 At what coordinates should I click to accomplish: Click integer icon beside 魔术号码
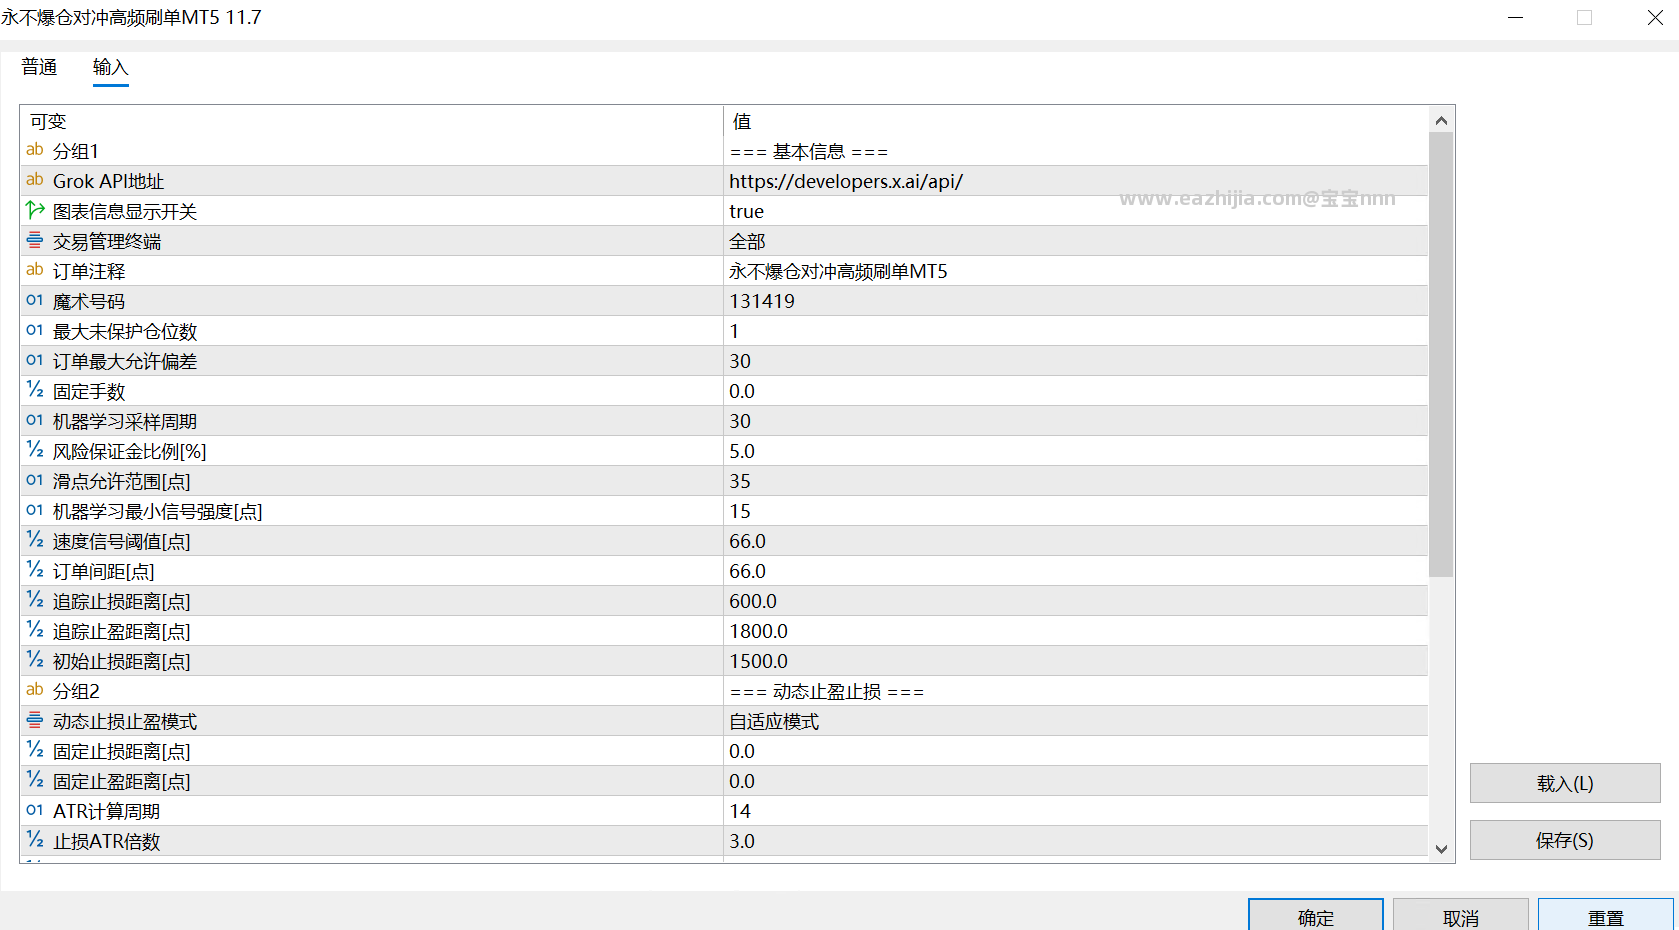[35, 300]
